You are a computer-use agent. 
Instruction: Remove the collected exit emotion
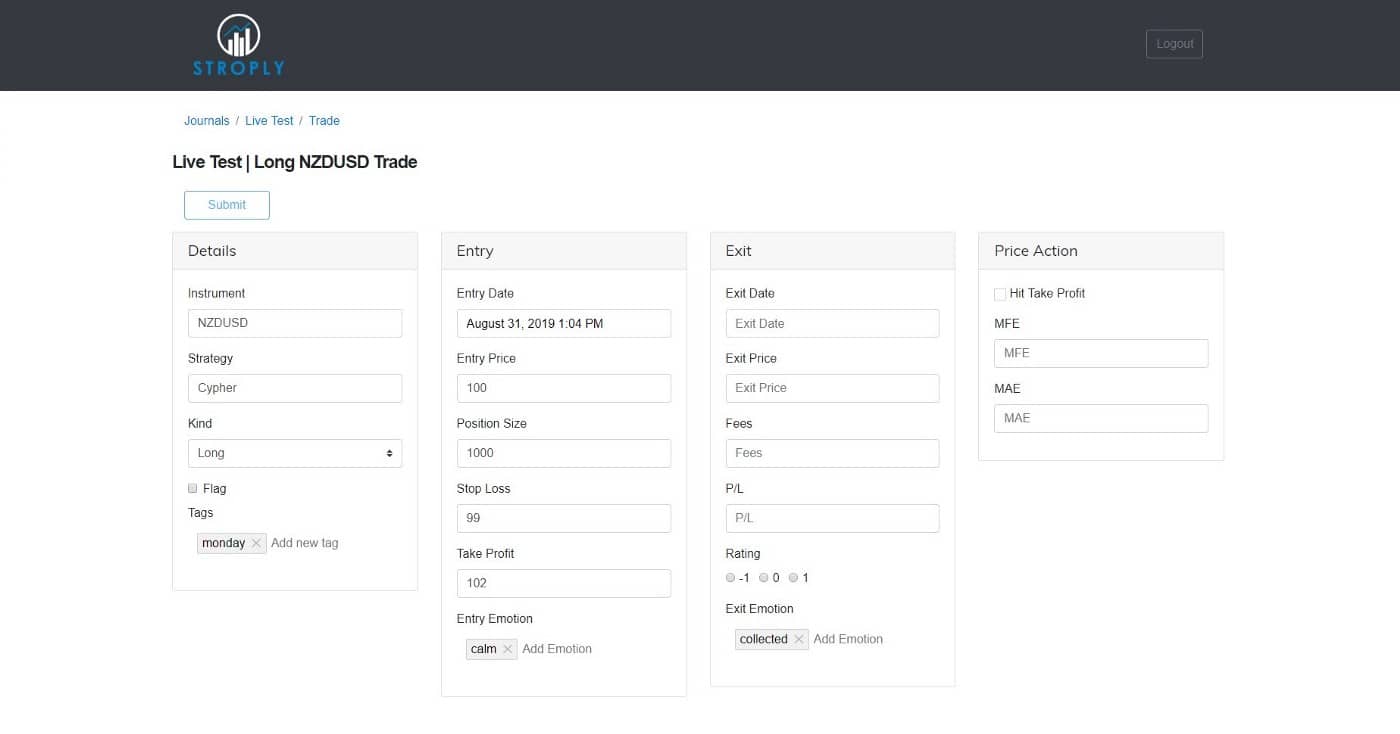coord(799,639)
